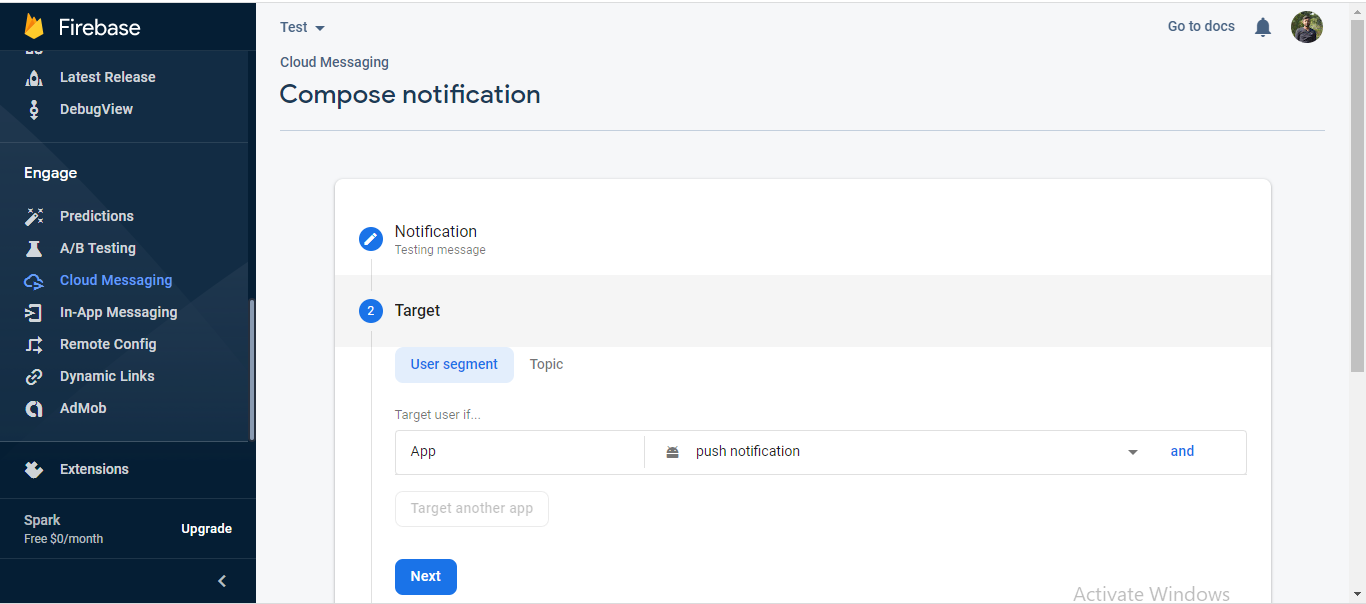Expand the push notification app selector
This screenshot has width=1366, height=604.
(x=1131, y=452)
